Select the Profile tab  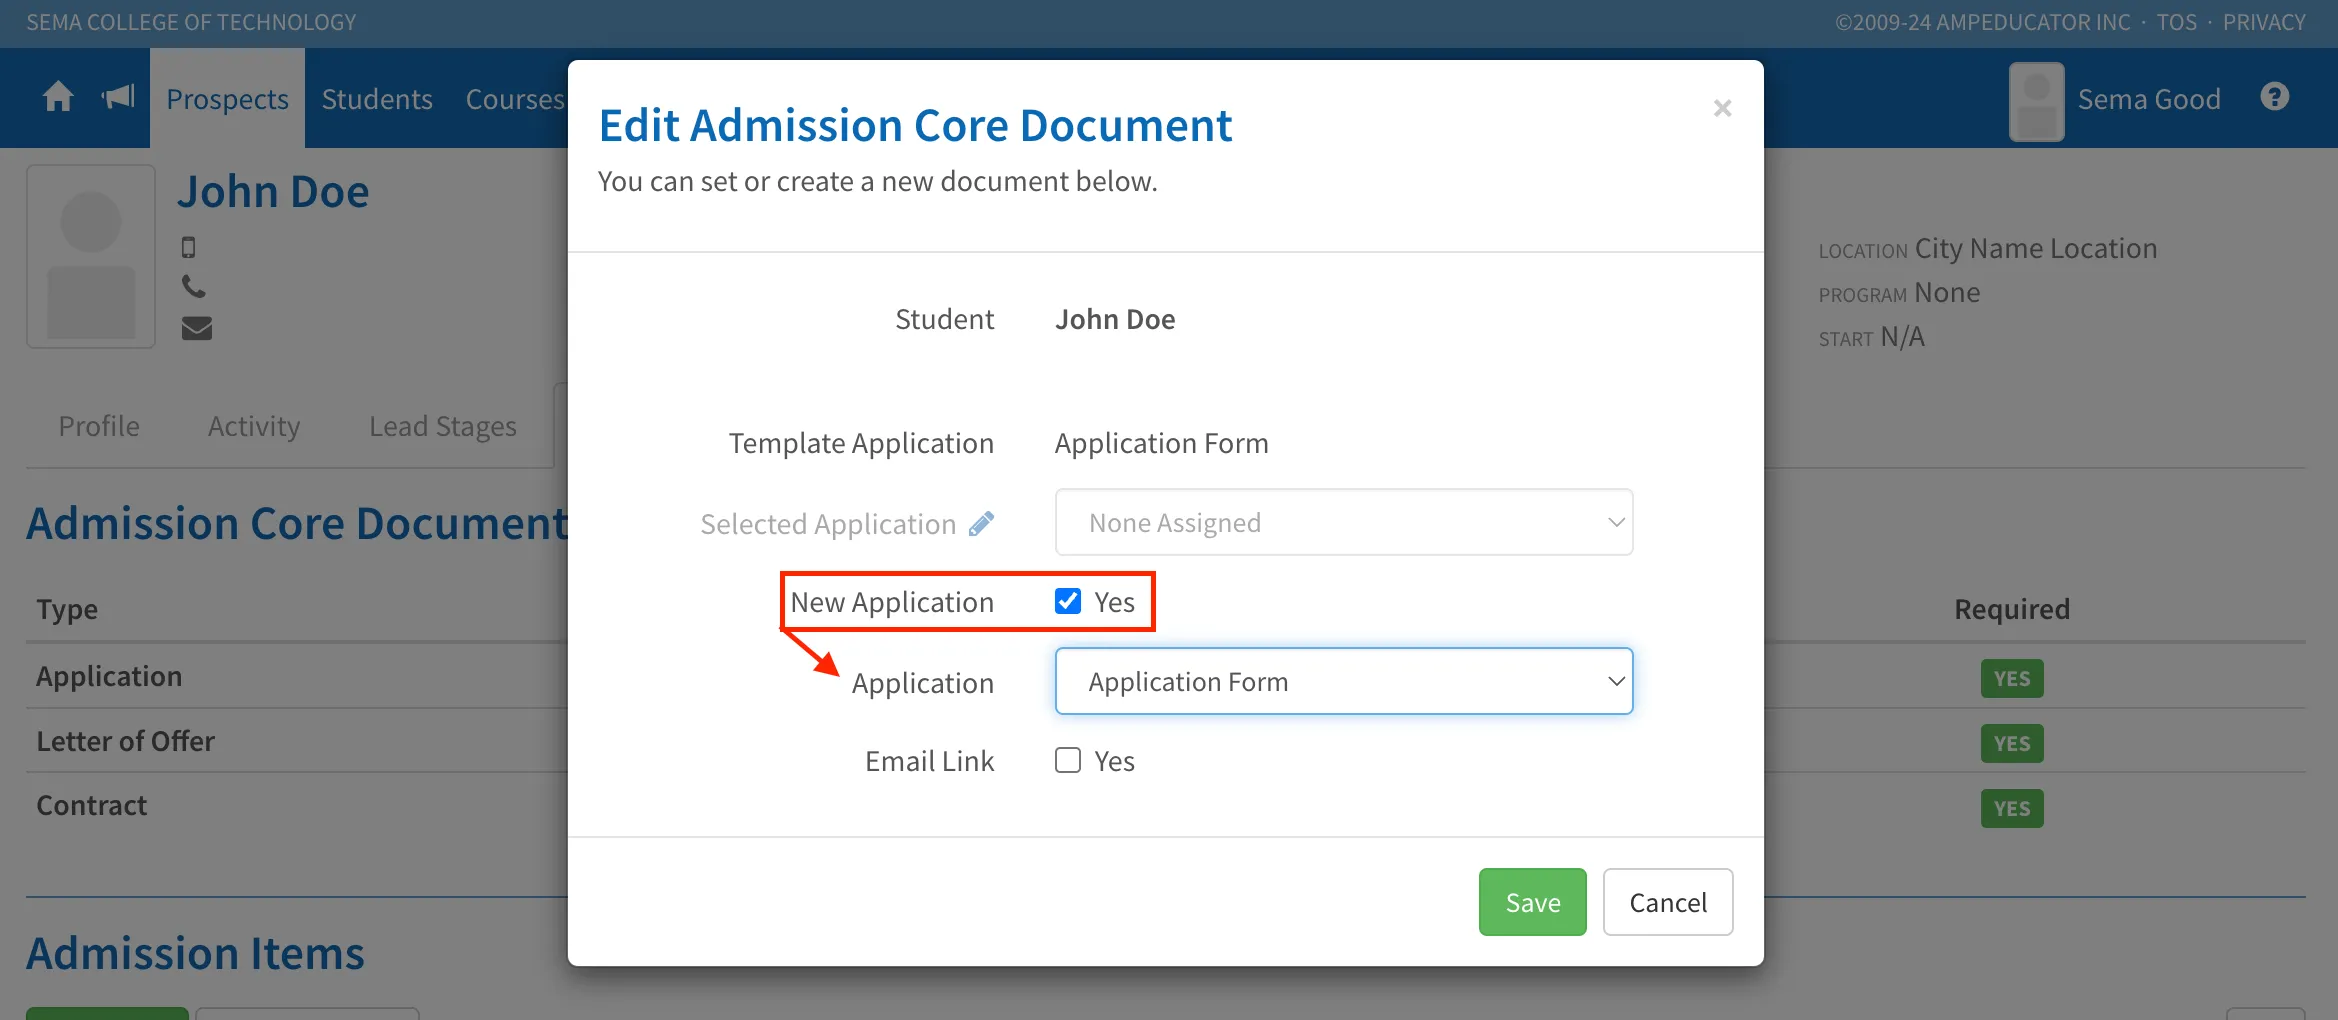99,426
